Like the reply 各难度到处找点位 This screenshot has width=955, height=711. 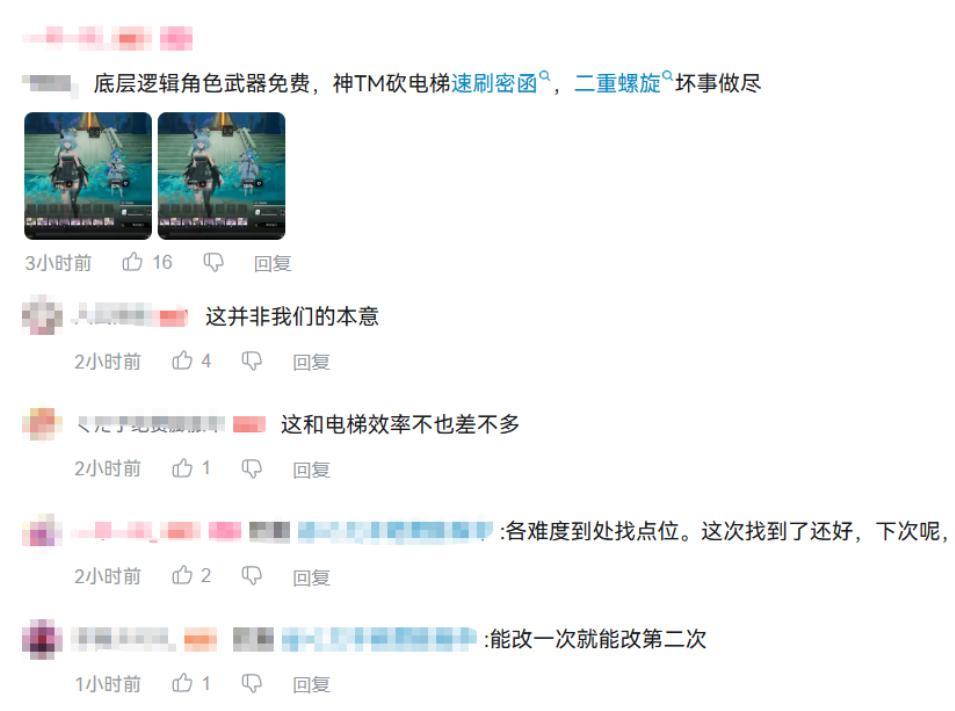[182, 575]
